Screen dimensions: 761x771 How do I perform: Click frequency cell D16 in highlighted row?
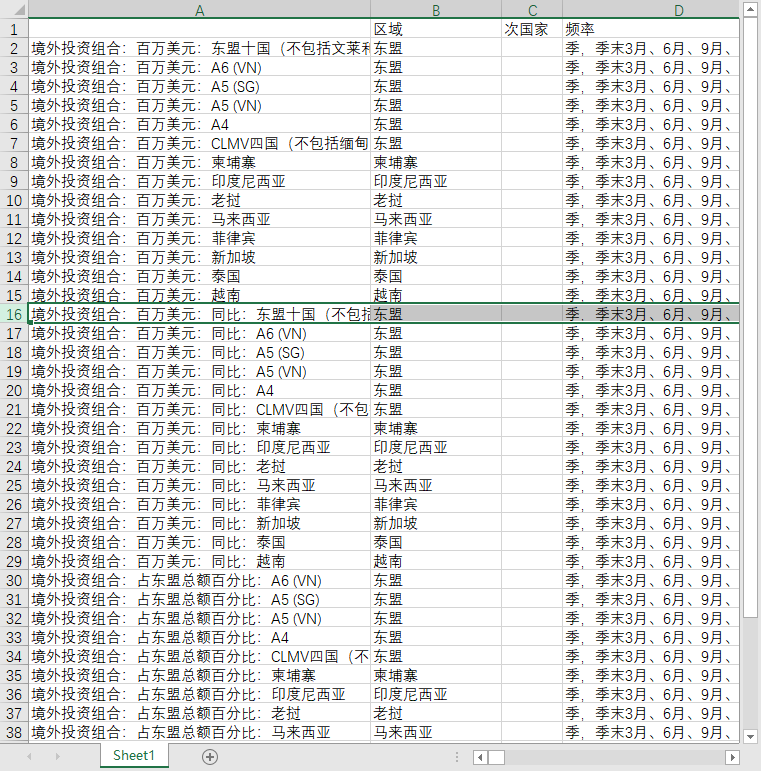point(651,314)
